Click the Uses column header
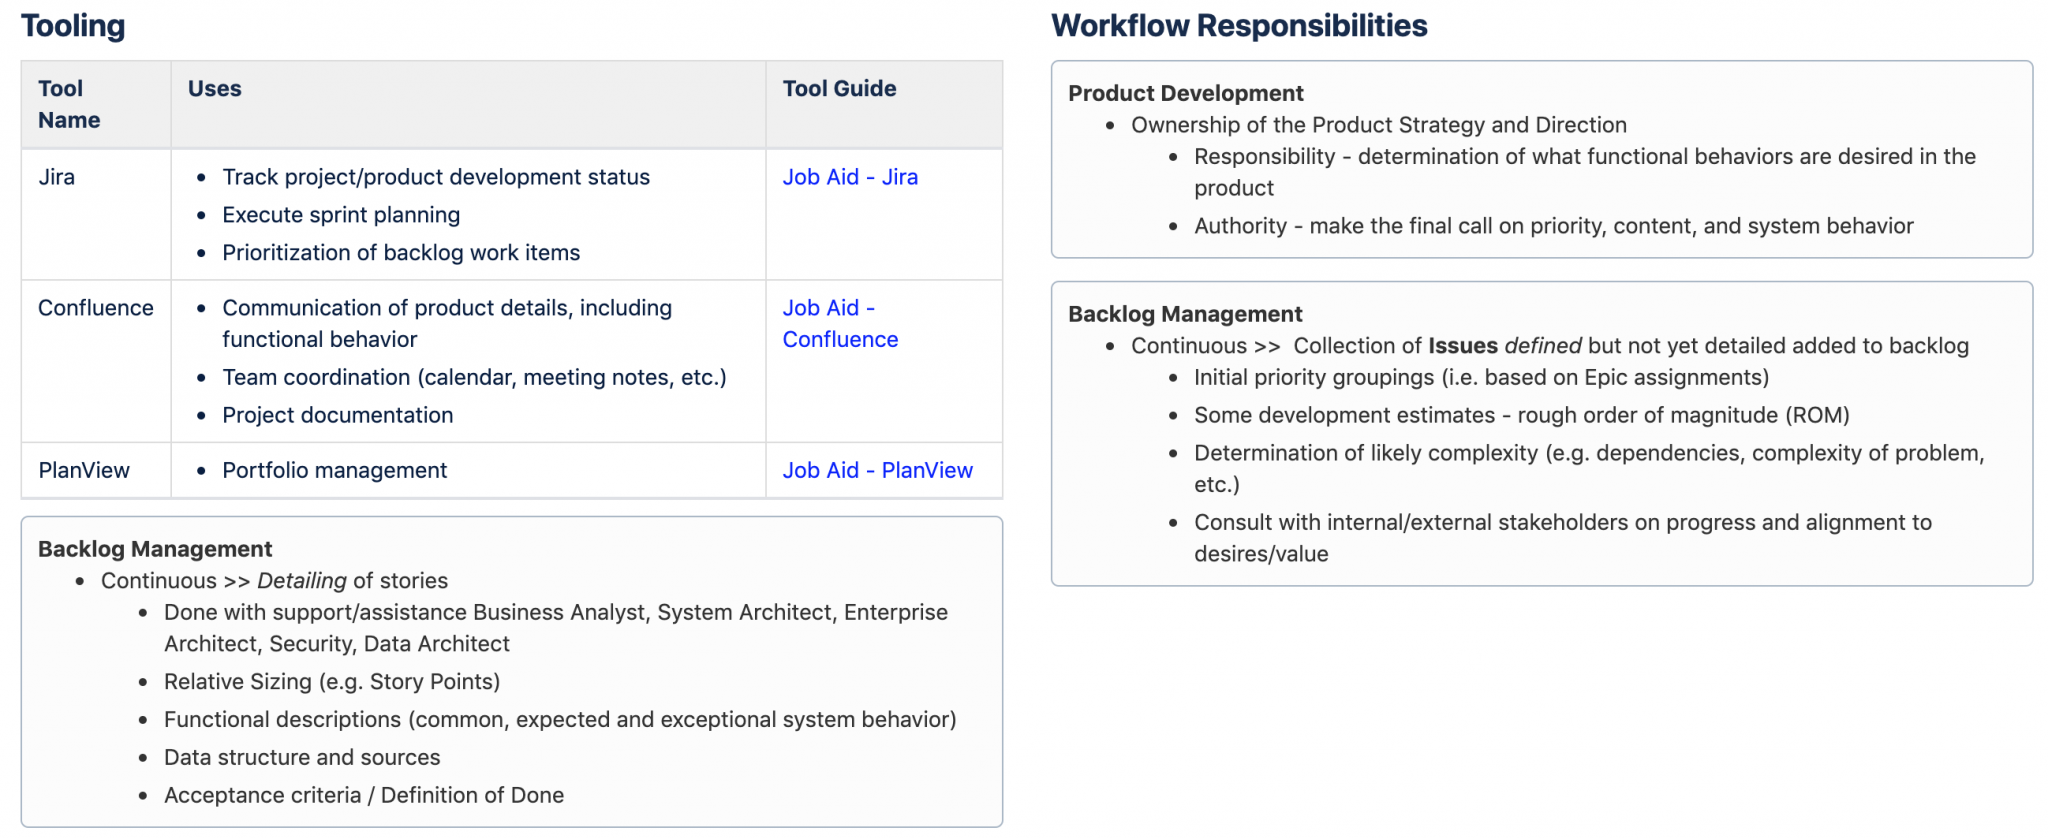 (214, 89)
